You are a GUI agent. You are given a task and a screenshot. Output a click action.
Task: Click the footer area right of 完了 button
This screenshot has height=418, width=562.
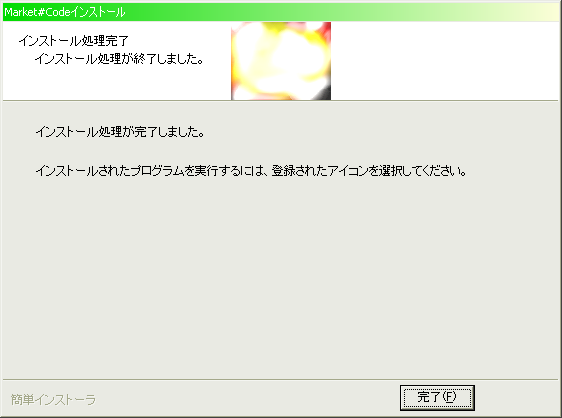point(516,398)
